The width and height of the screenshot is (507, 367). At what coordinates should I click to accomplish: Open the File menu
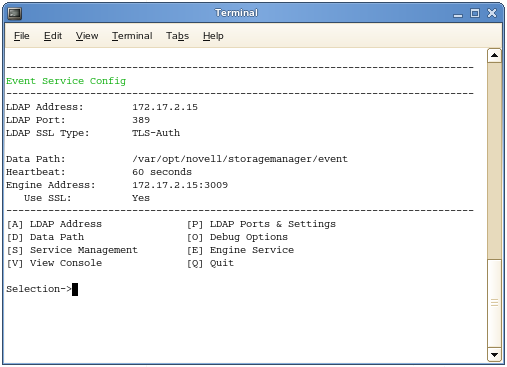[x=22, y=36]
